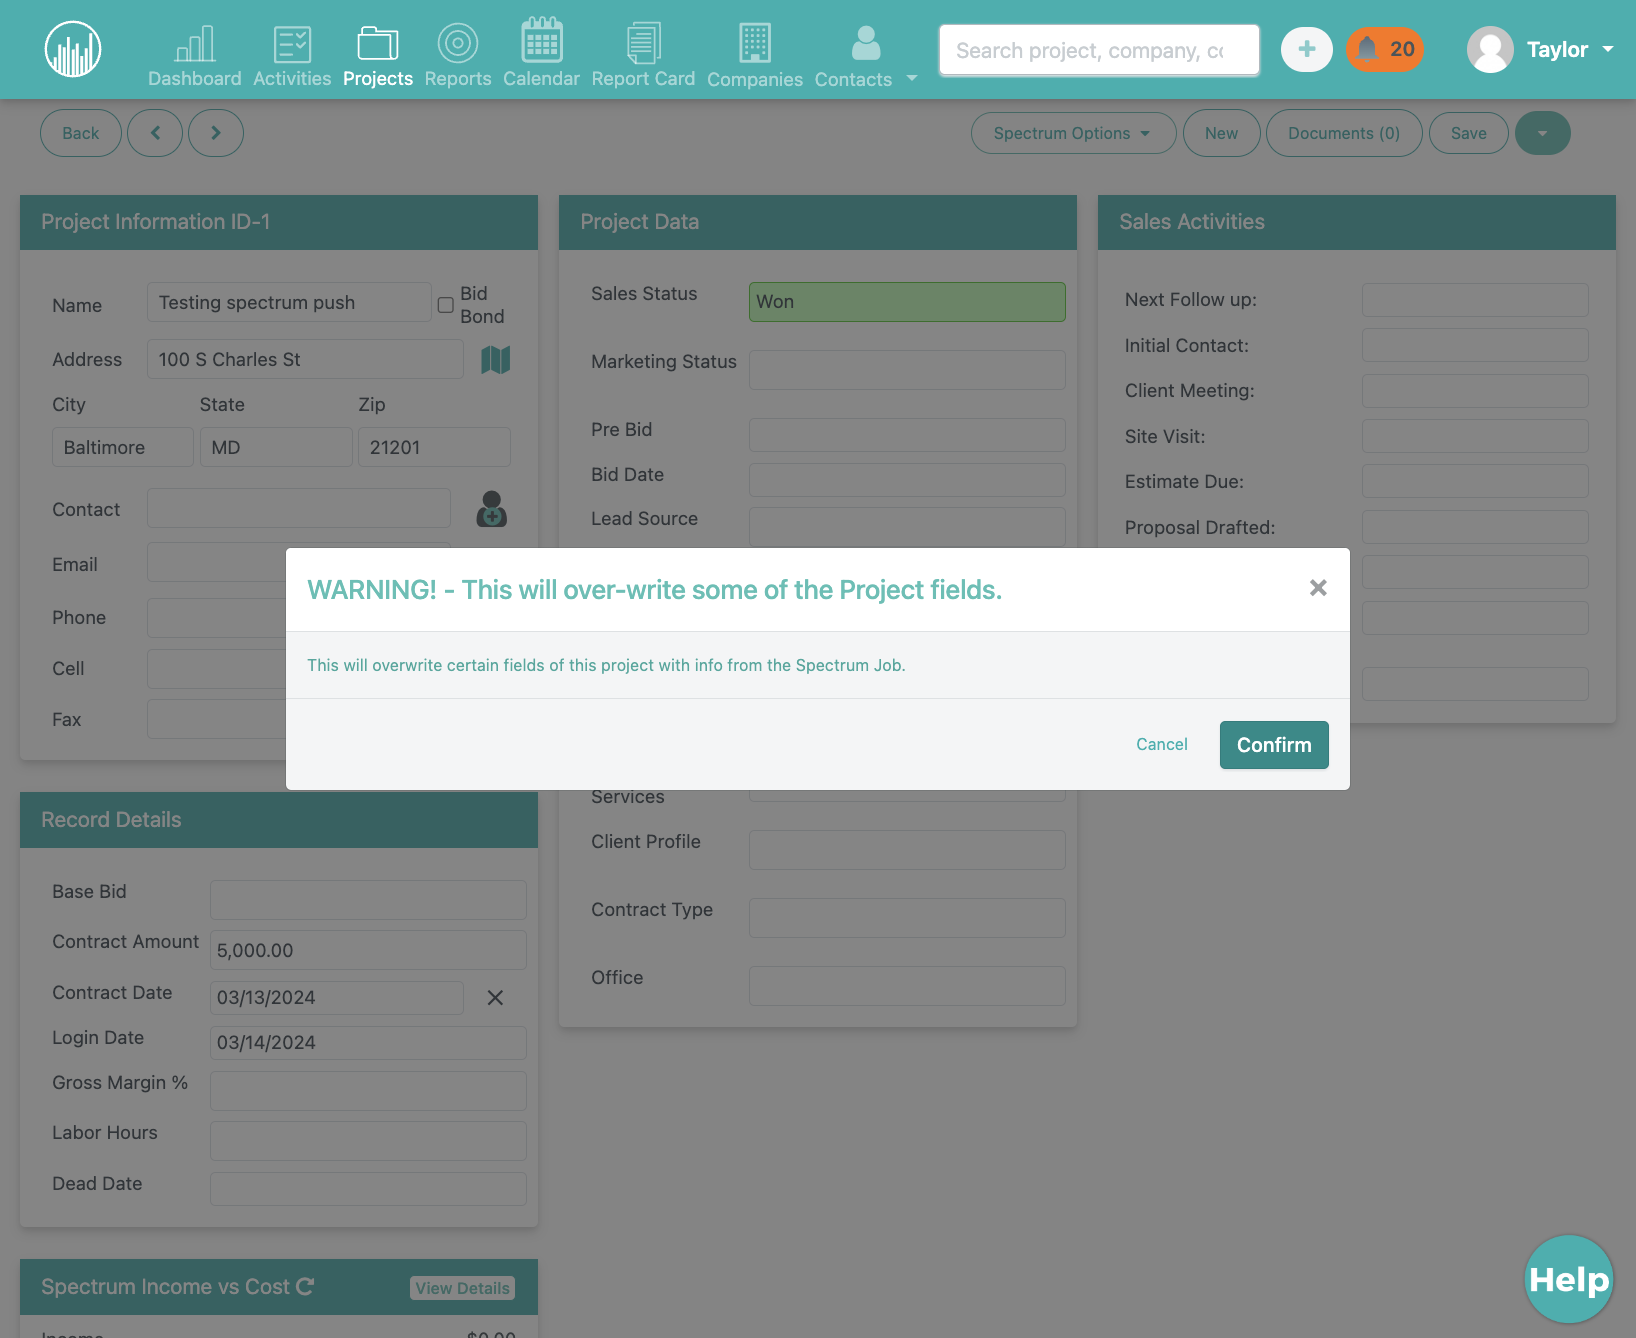
Task: Click the Back button
Action: click(x=81, y=133)
